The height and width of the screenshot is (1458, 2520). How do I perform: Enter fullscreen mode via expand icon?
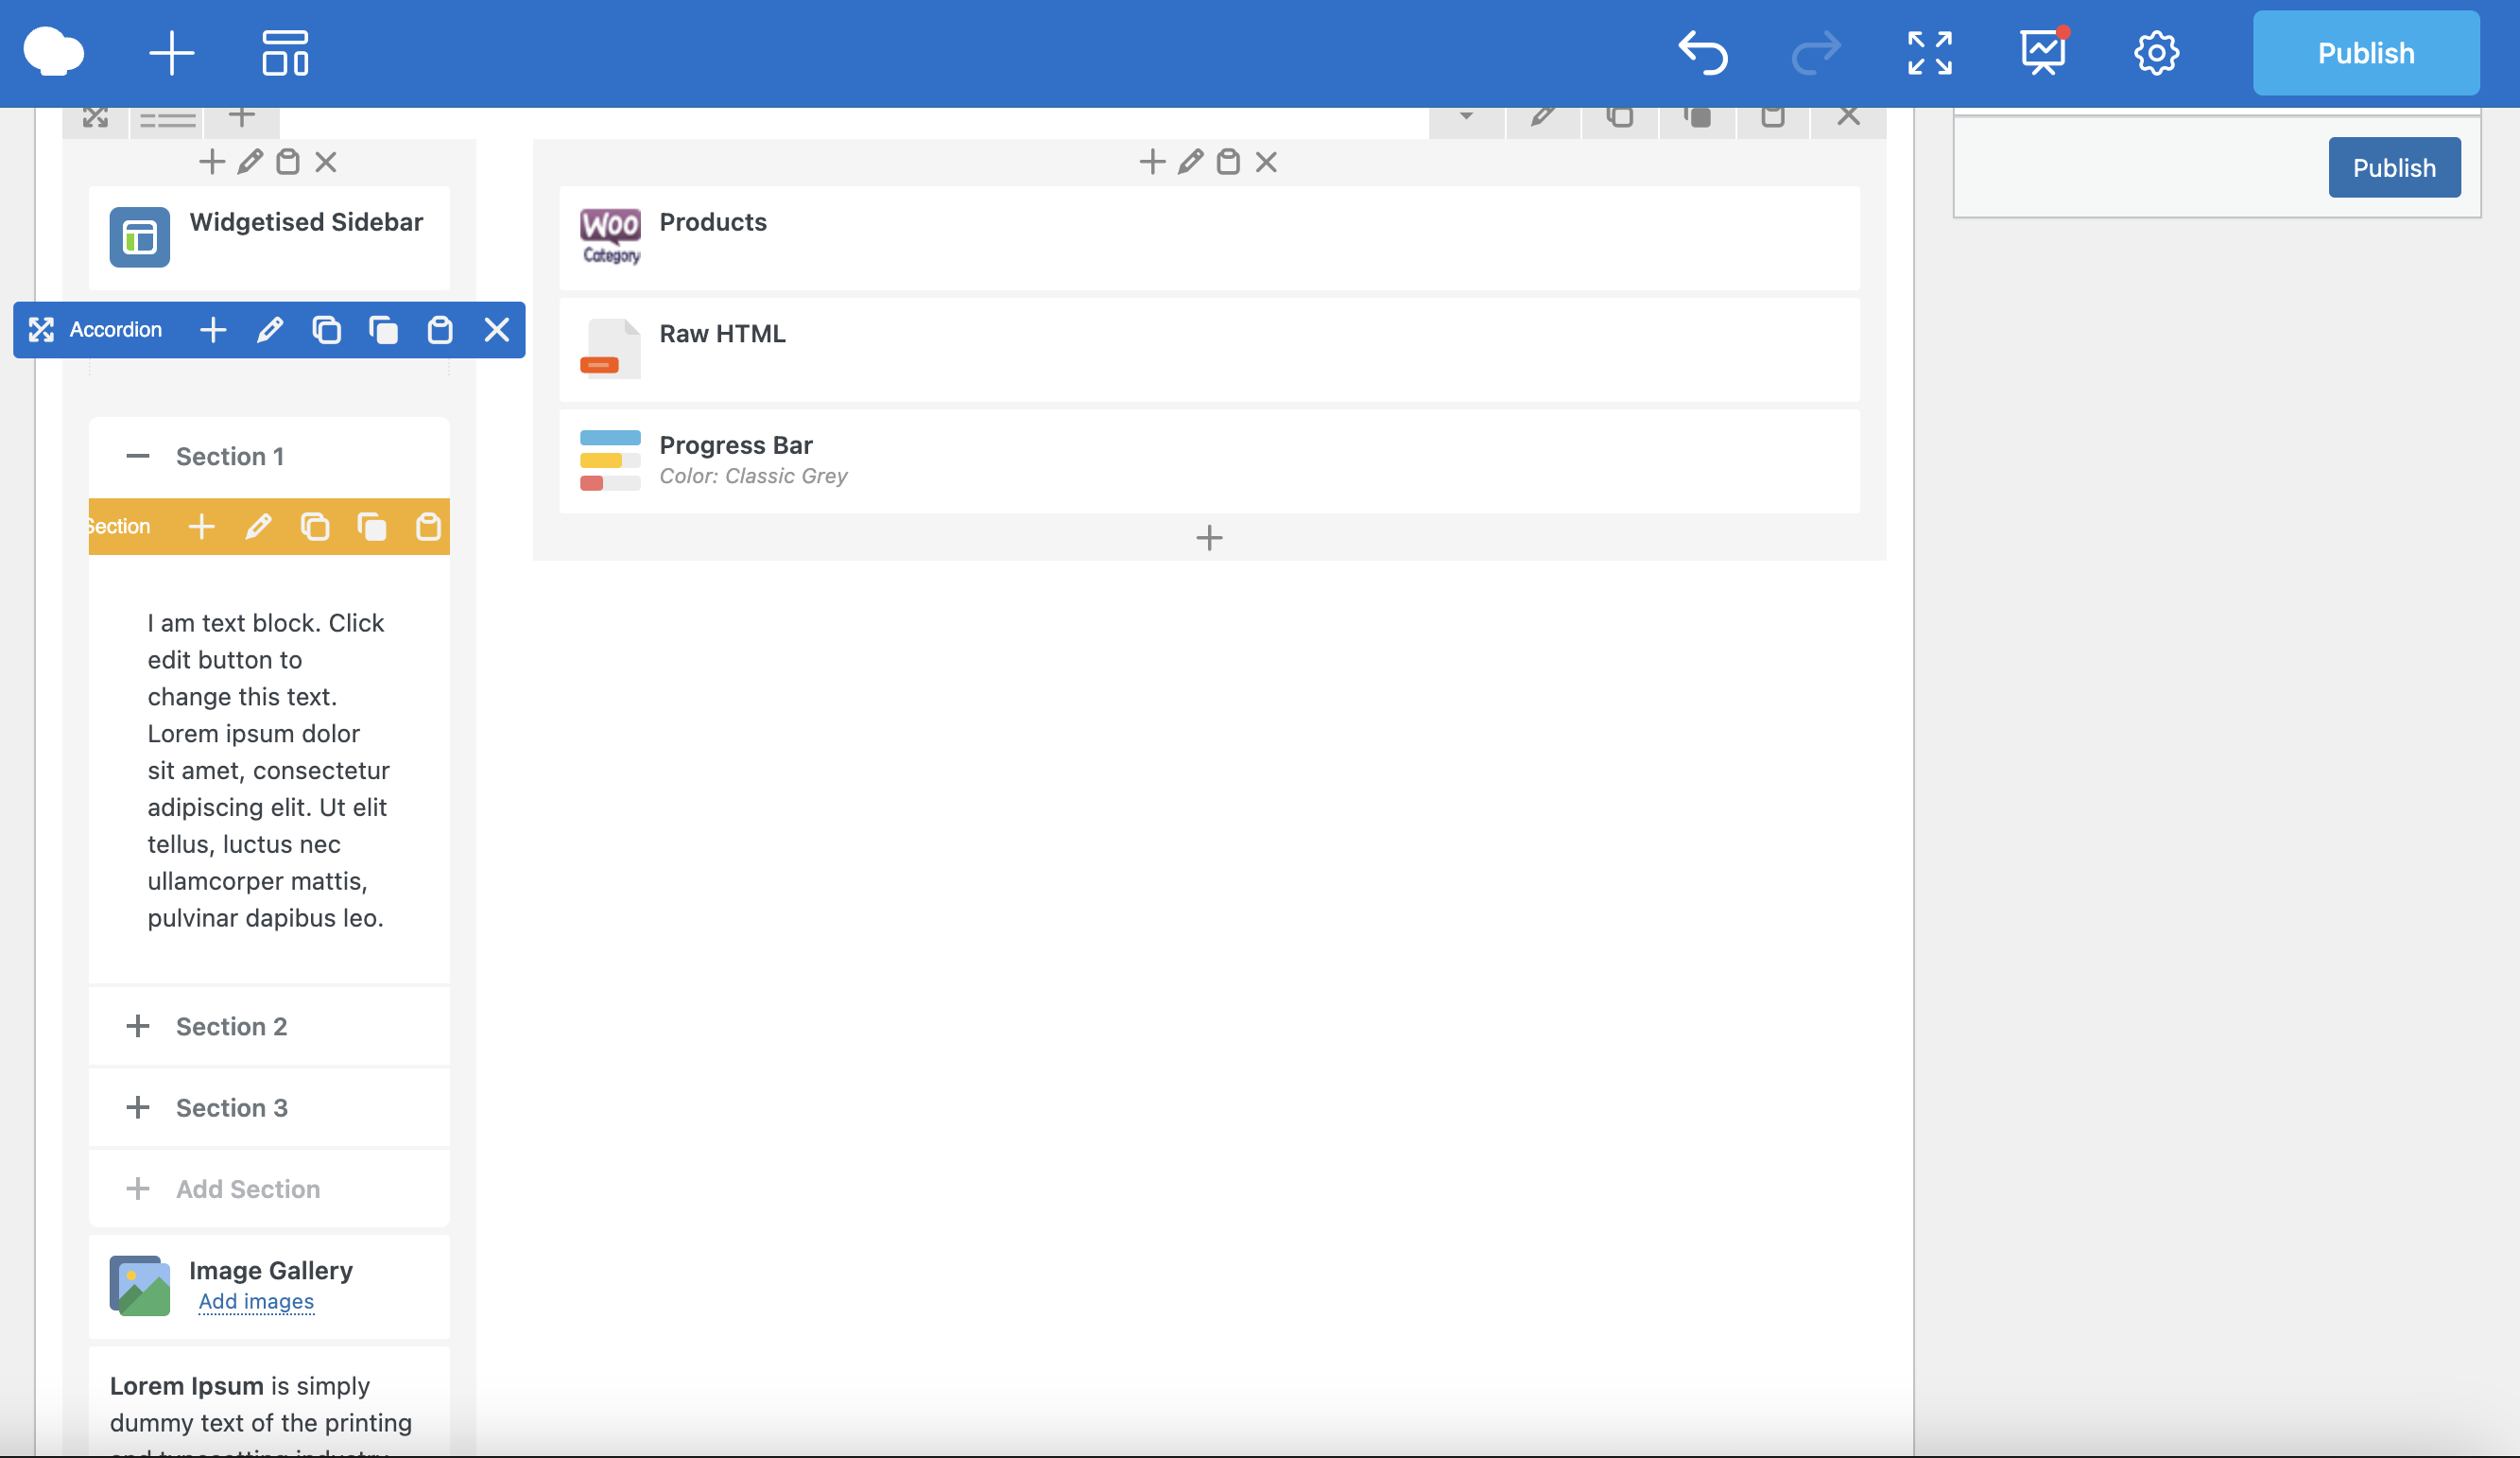(x=1929, y=53)
